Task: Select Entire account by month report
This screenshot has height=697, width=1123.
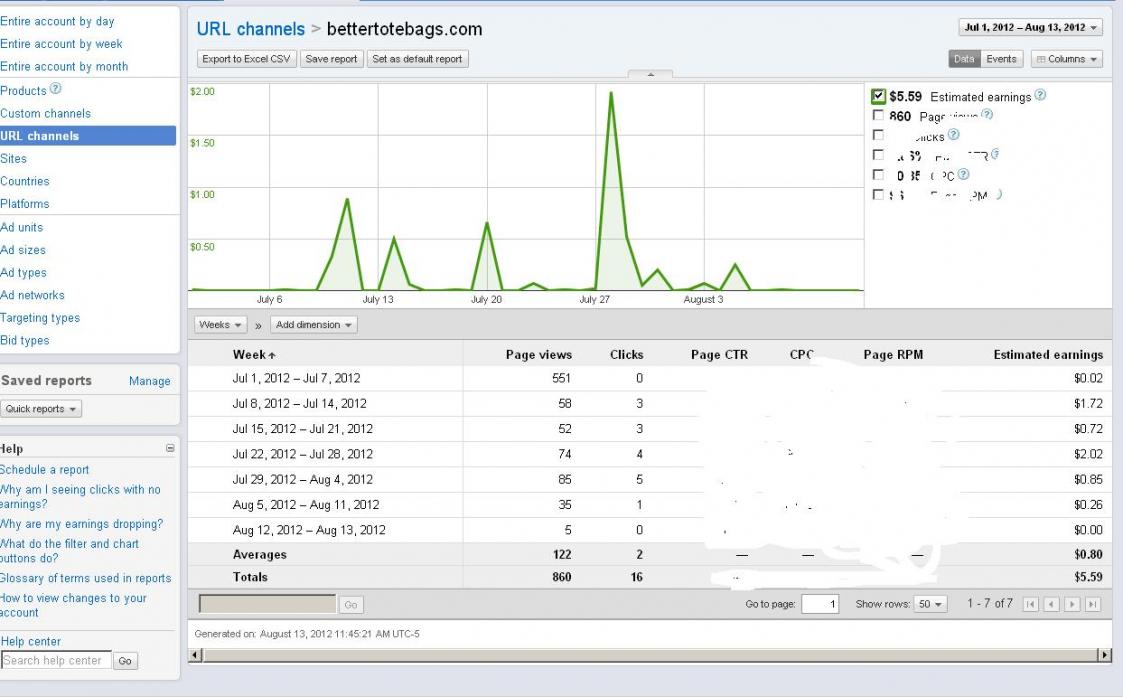Action: pyautogui.click(x=64, y=67)
